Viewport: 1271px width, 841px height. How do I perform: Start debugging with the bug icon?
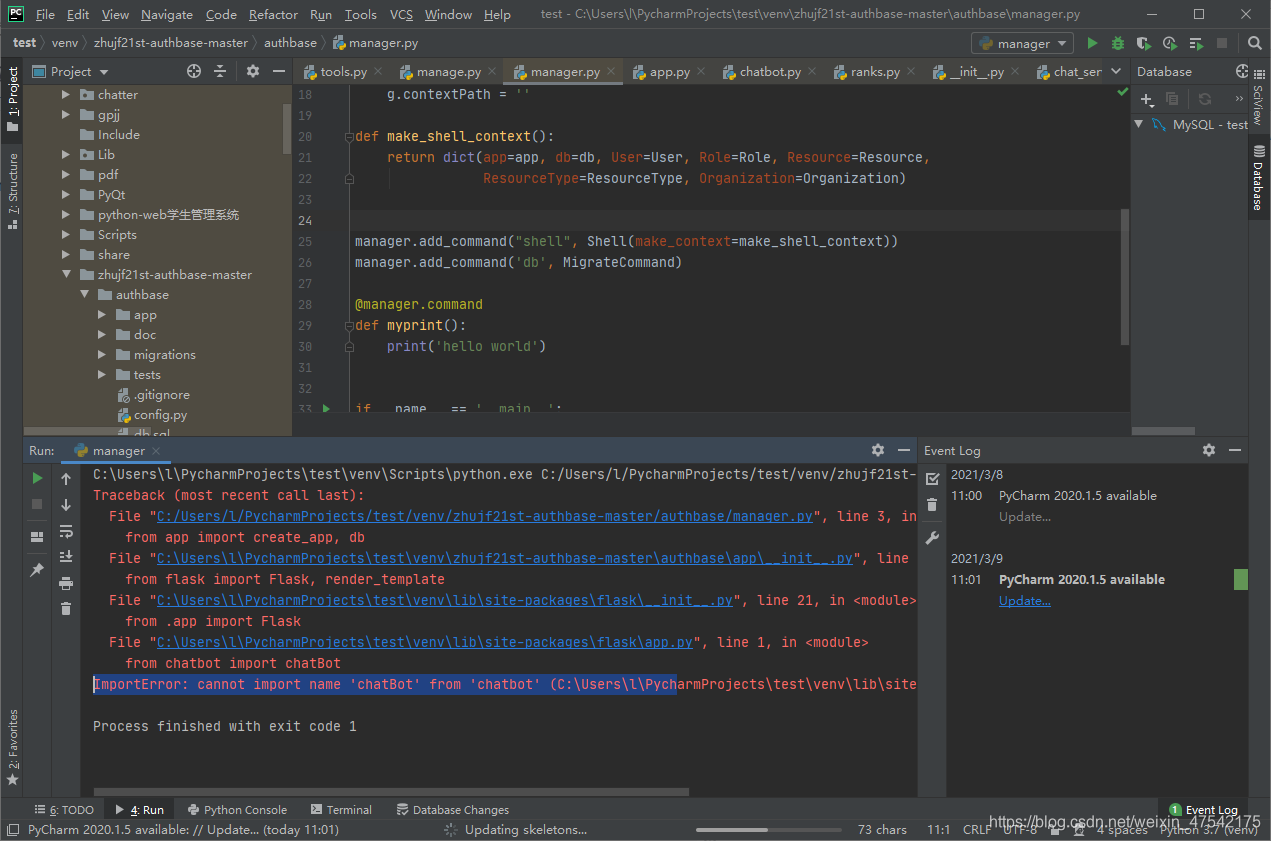1118,43
